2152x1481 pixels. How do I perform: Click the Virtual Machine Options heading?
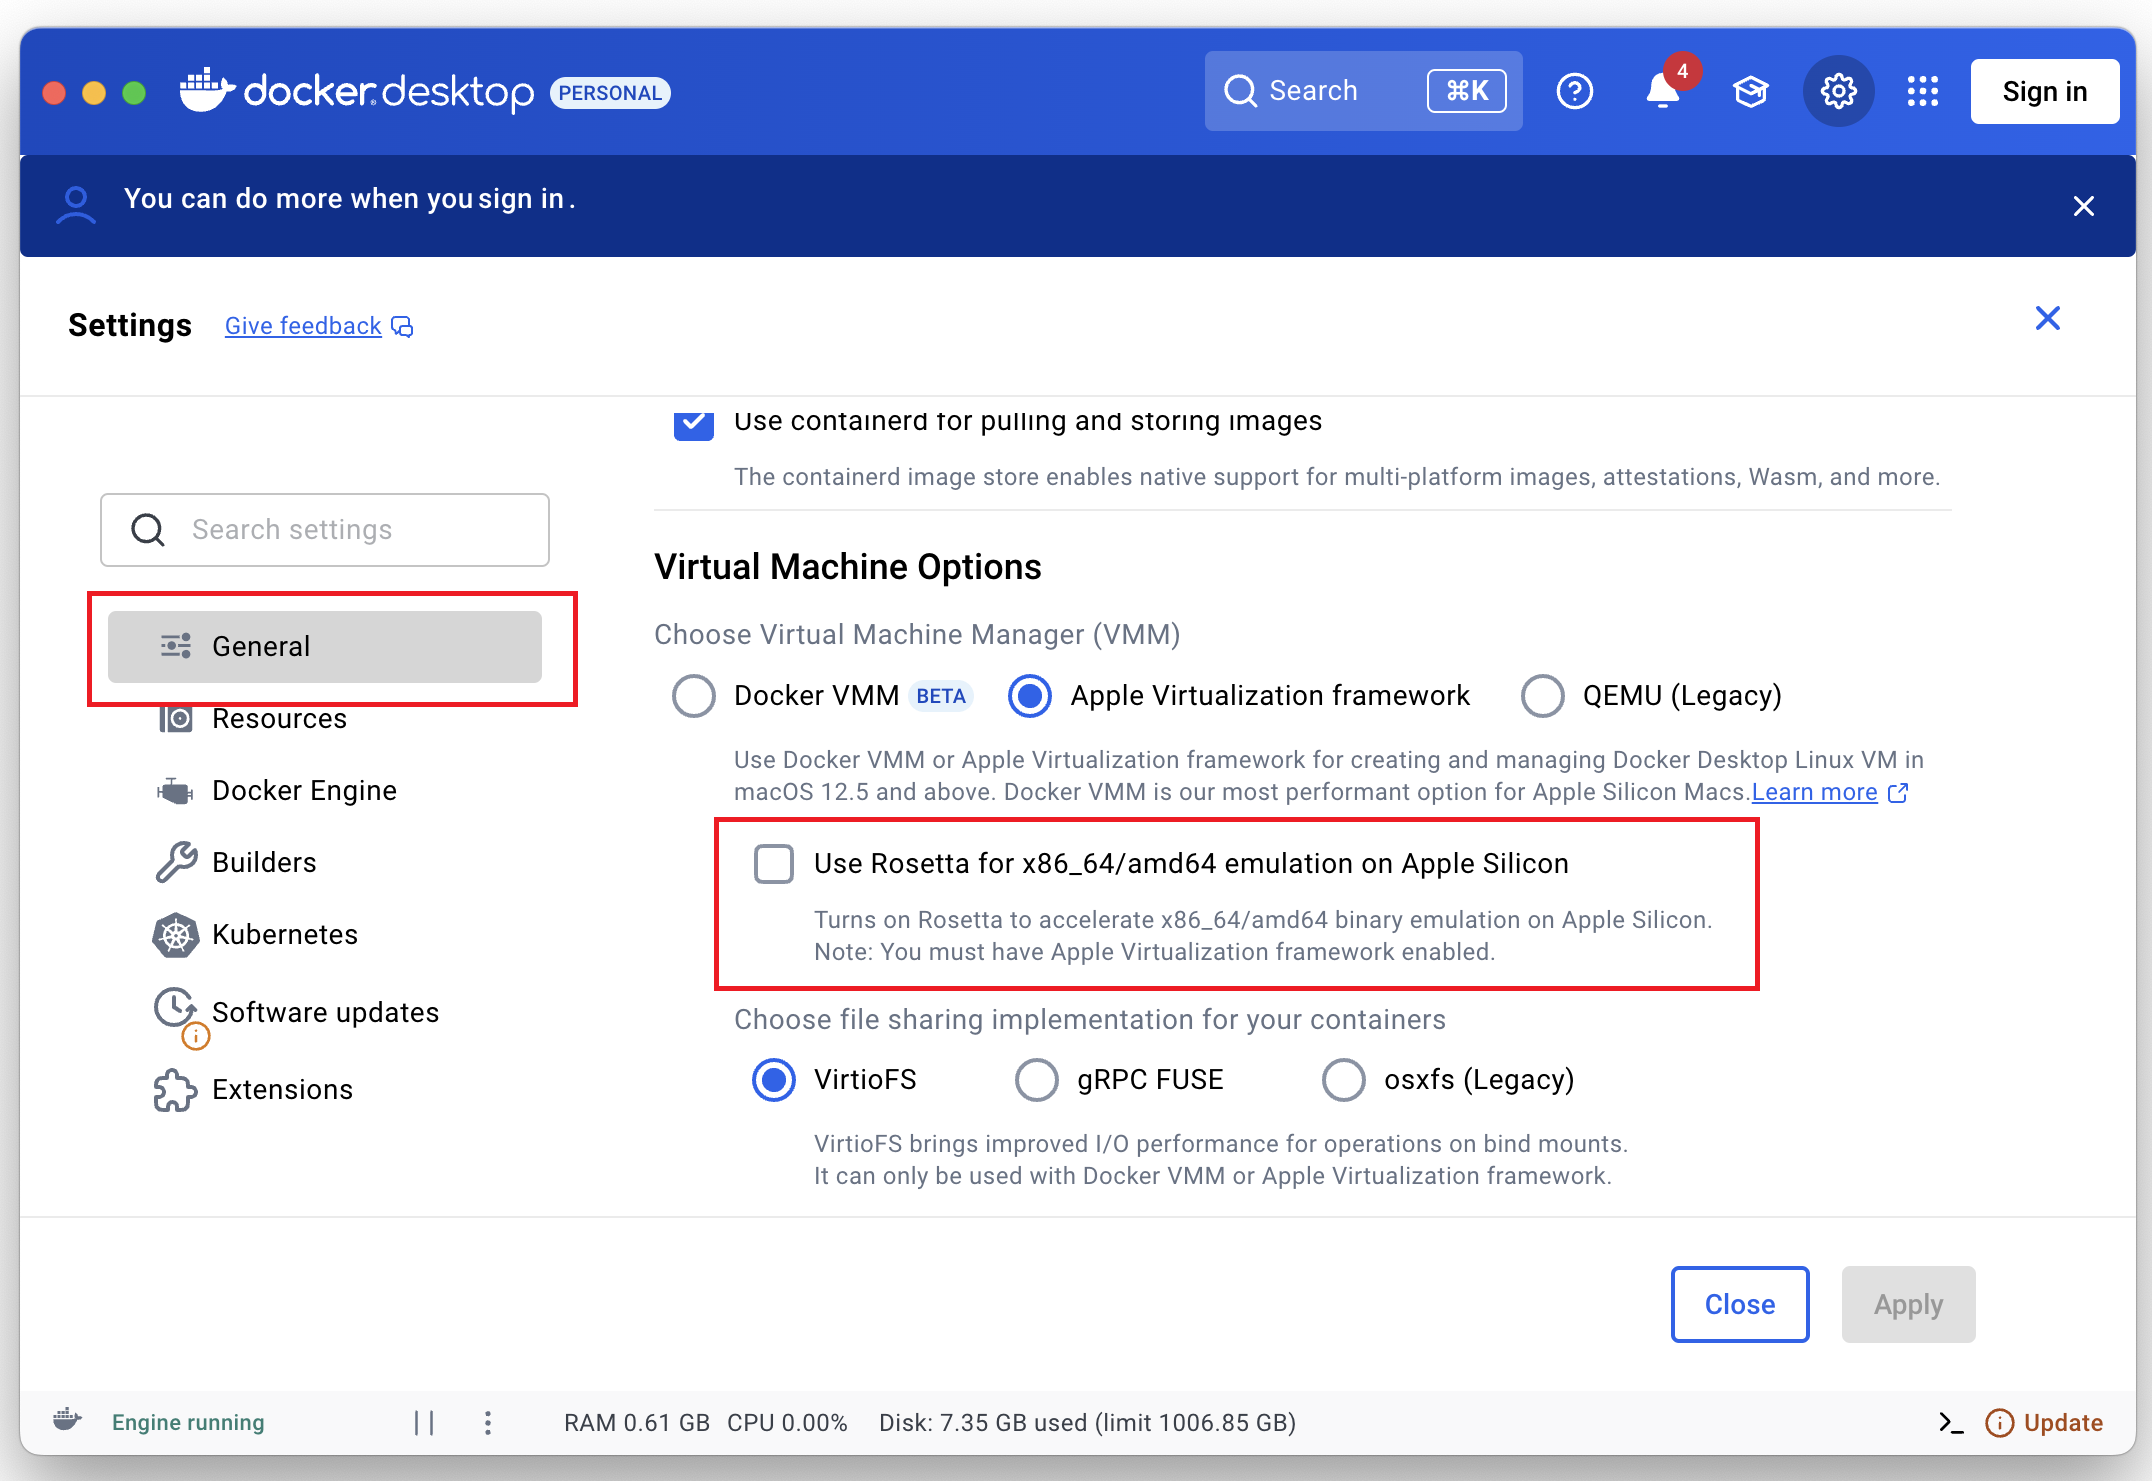tap(847, 567)
